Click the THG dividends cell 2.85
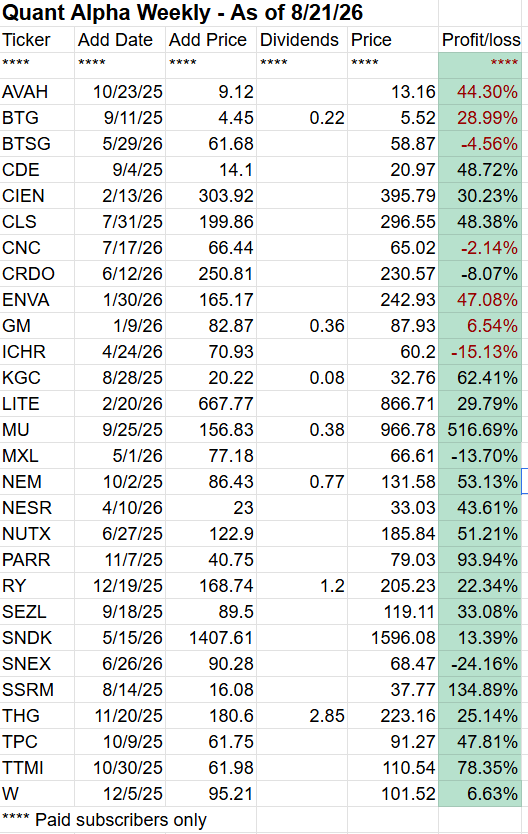The width and height of the screenshot is (528, 834). point(302,716)
